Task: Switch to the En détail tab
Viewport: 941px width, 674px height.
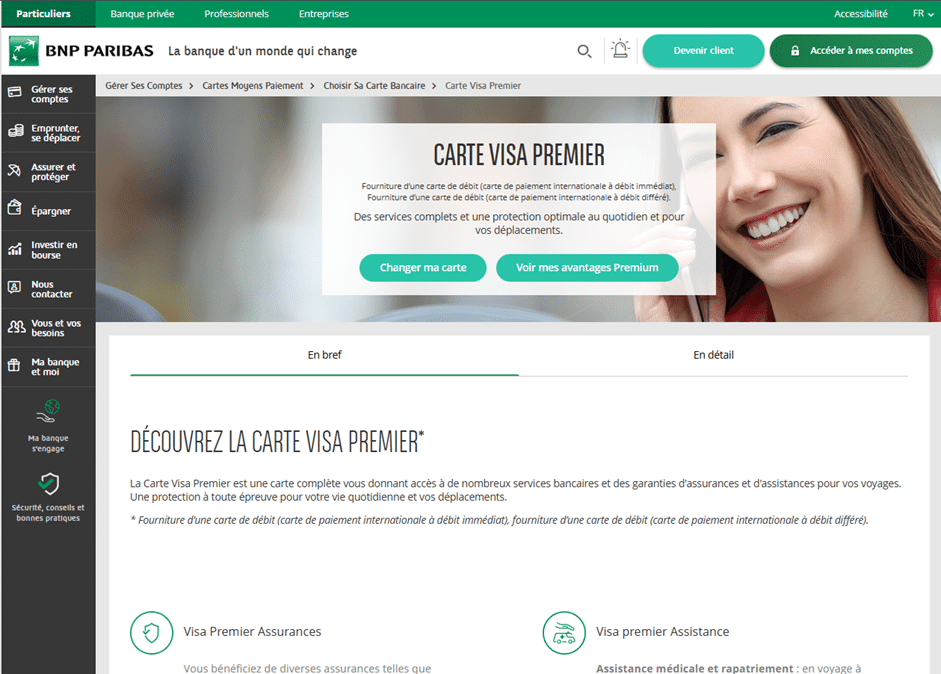Action: tap(713, 355)
